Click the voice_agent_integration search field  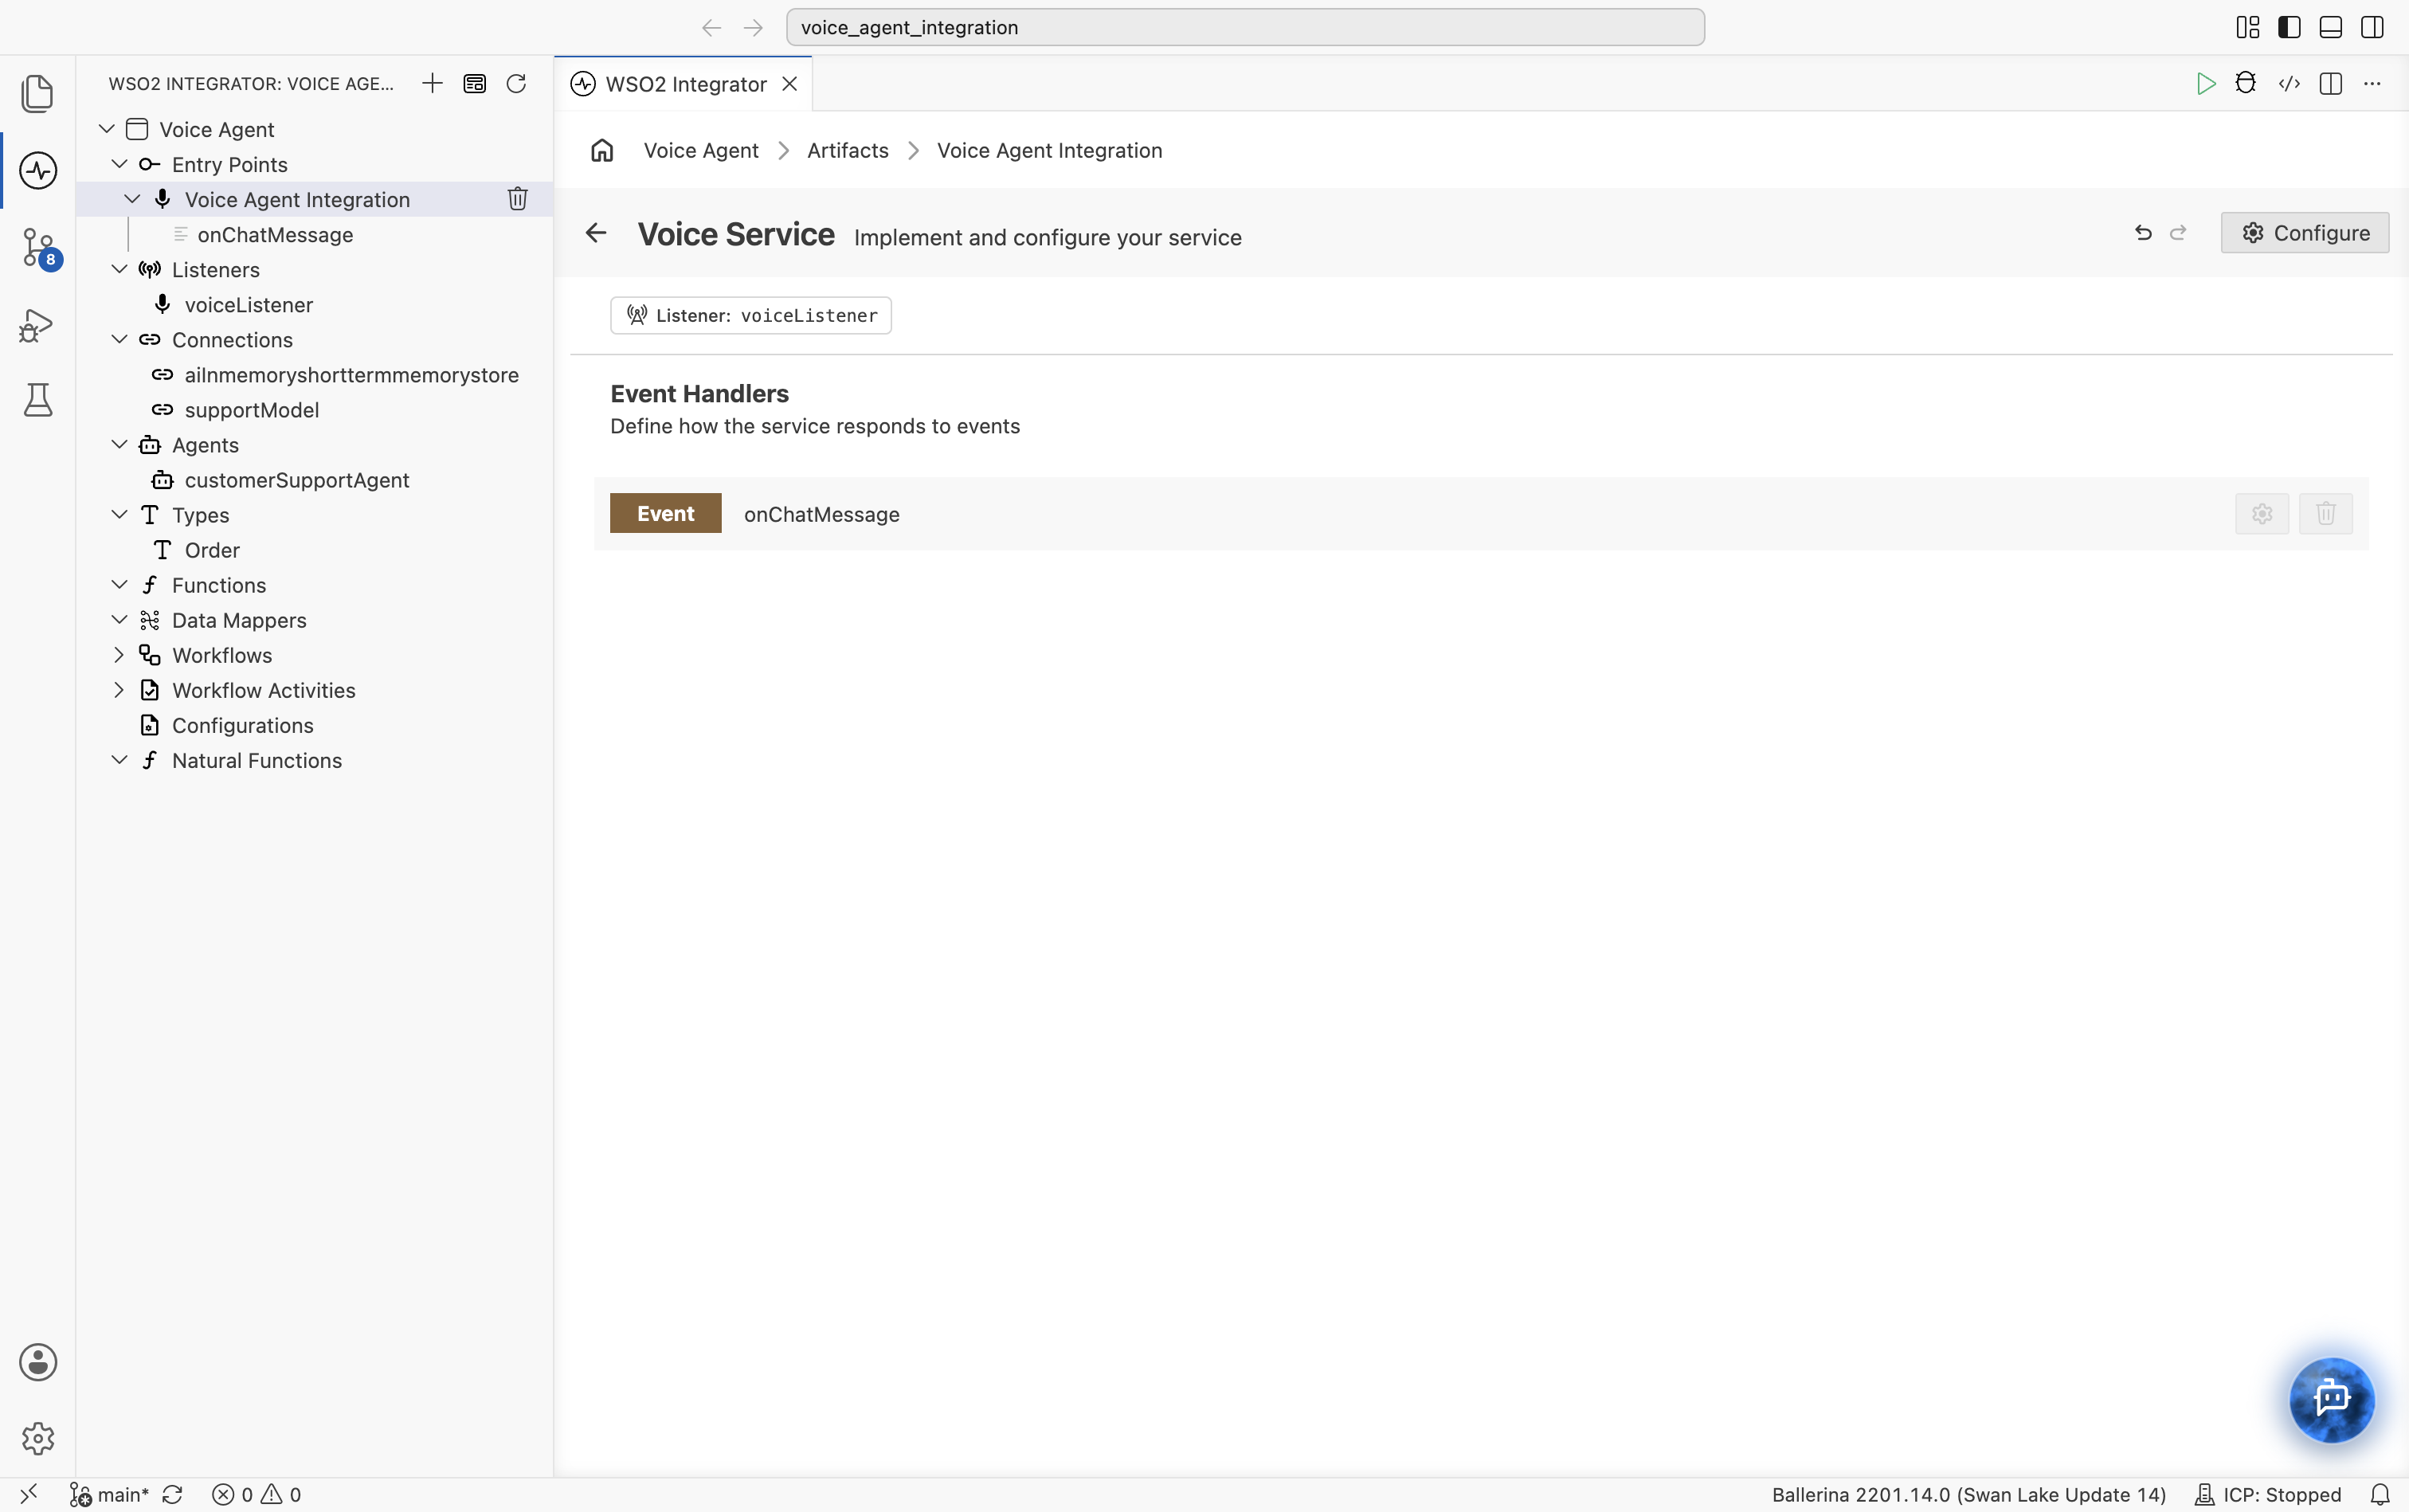[x=1244, y=27]
